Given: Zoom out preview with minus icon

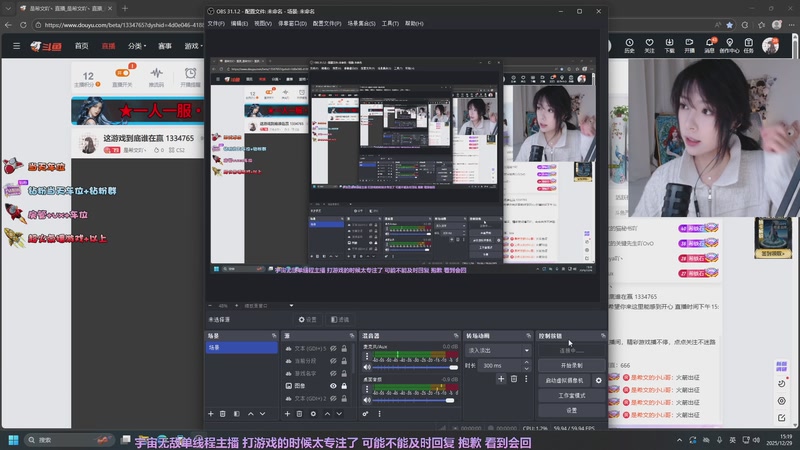Looking at the screenshot, I should [210, 306].
